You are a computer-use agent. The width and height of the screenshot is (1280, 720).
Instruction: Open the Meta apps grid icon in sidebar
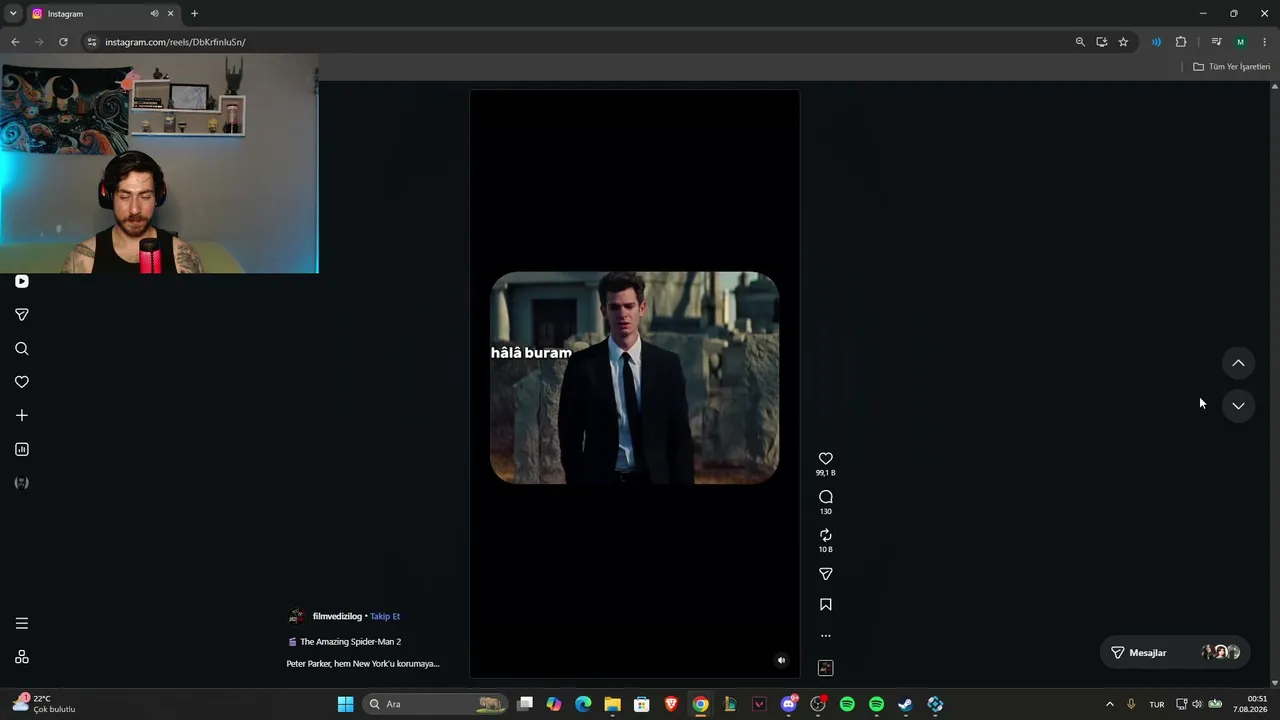pyautogui.click(x=22, y=657)
